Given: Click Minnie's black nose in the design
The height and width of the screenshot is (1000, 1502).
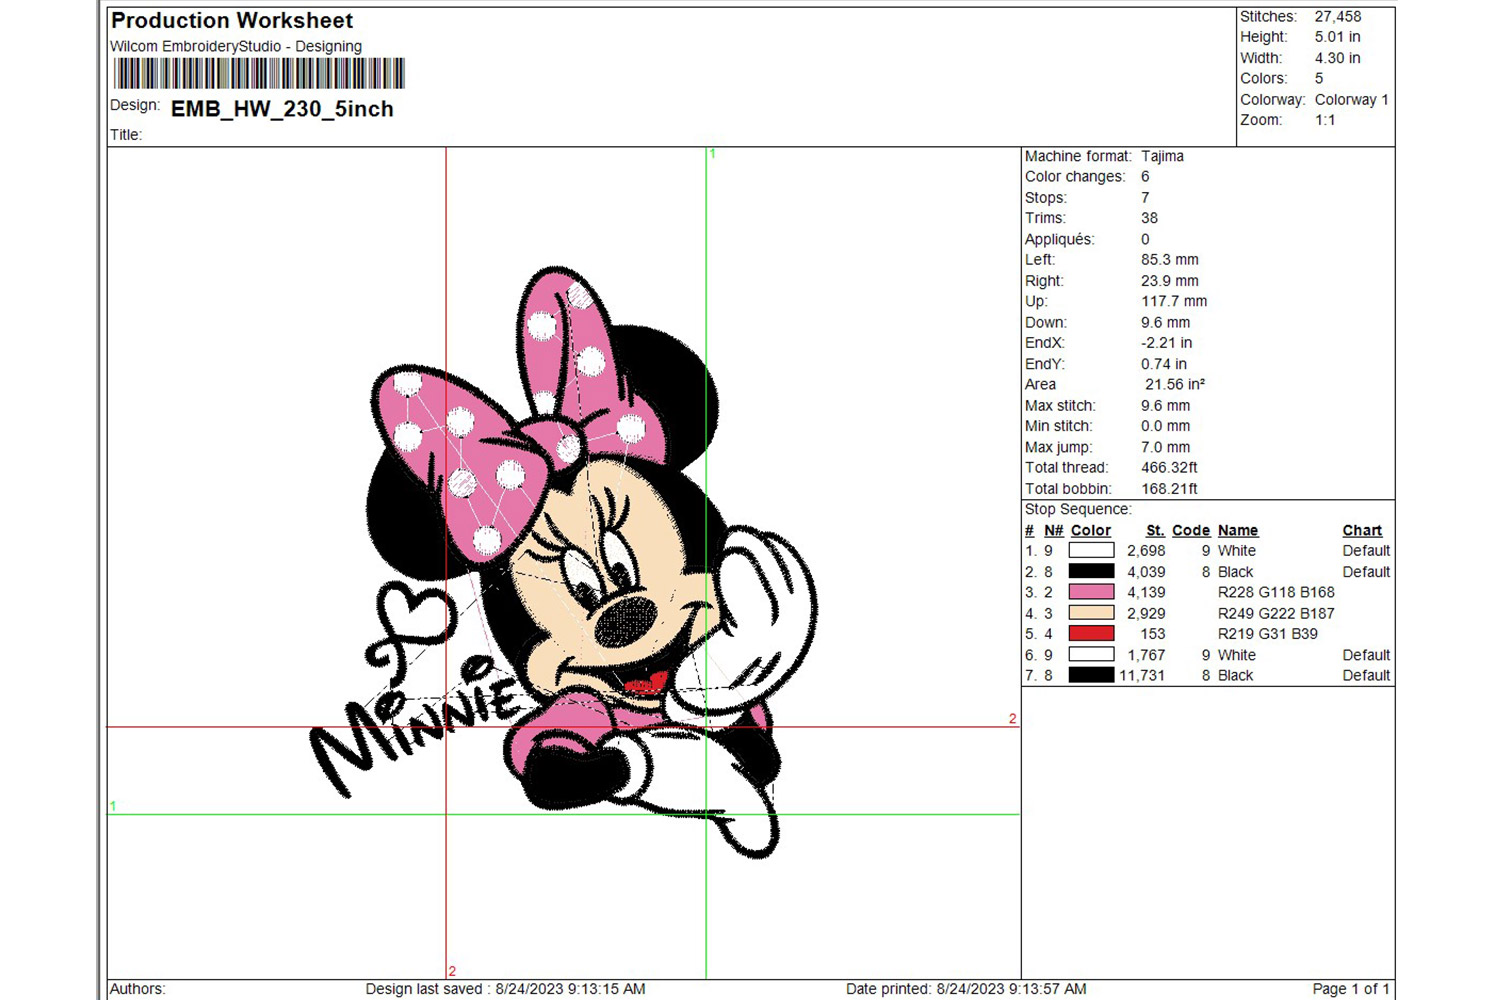Looking at the screenshot, I should [625, 623].
